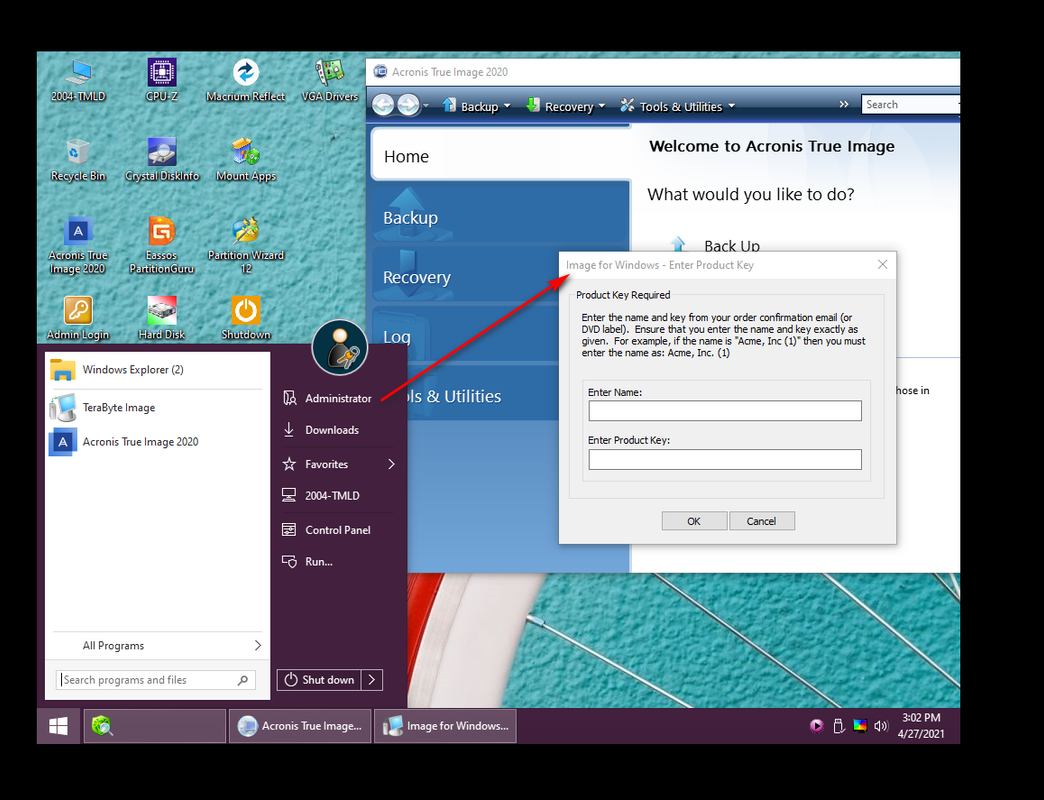Click OK in product key dialog
Screen dimensions: 1044x800
coord(694,521)
